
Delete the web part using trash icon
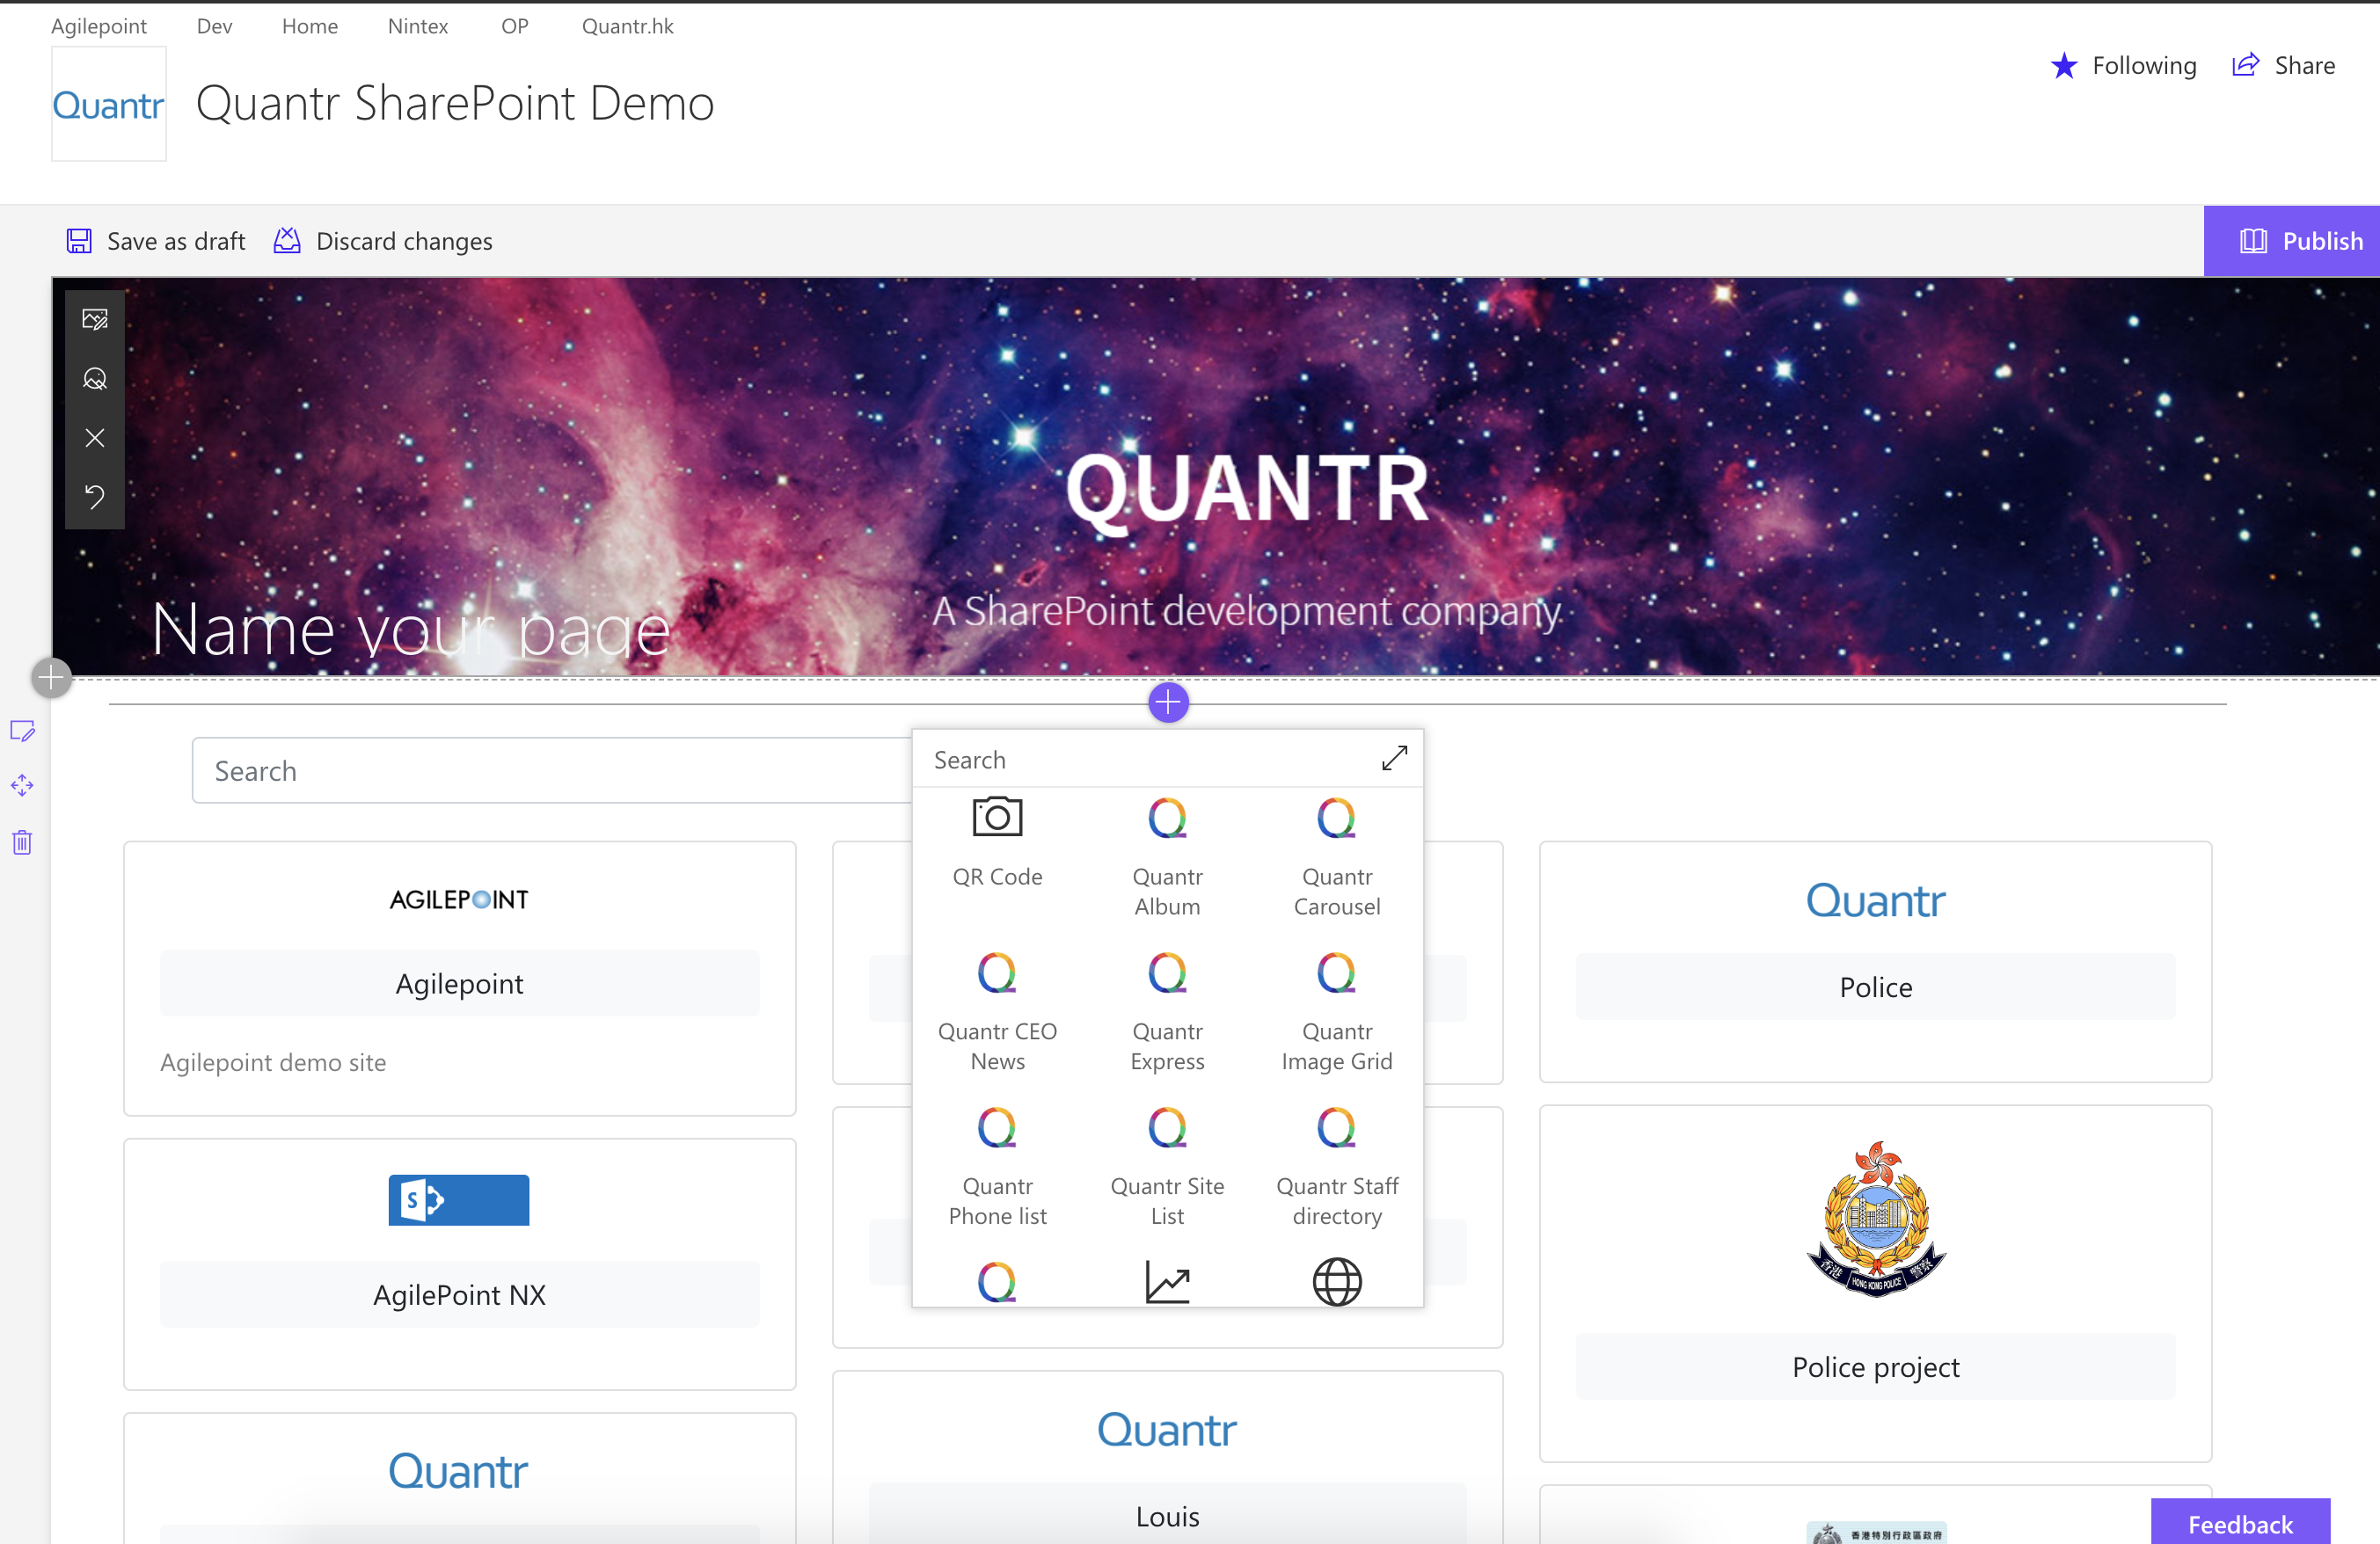pyautogui.click(x=22, y=842)
